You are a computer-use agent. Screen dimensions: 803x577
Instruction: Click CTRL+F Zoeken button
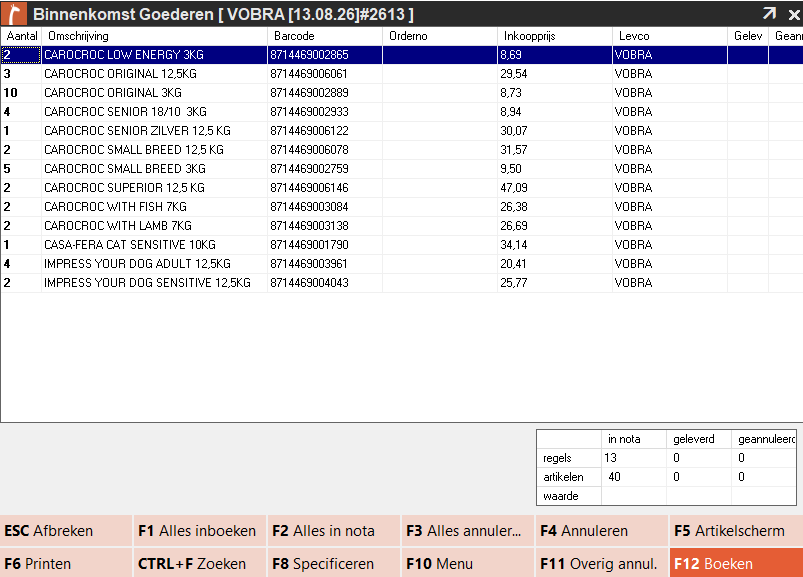click(200, 563)
